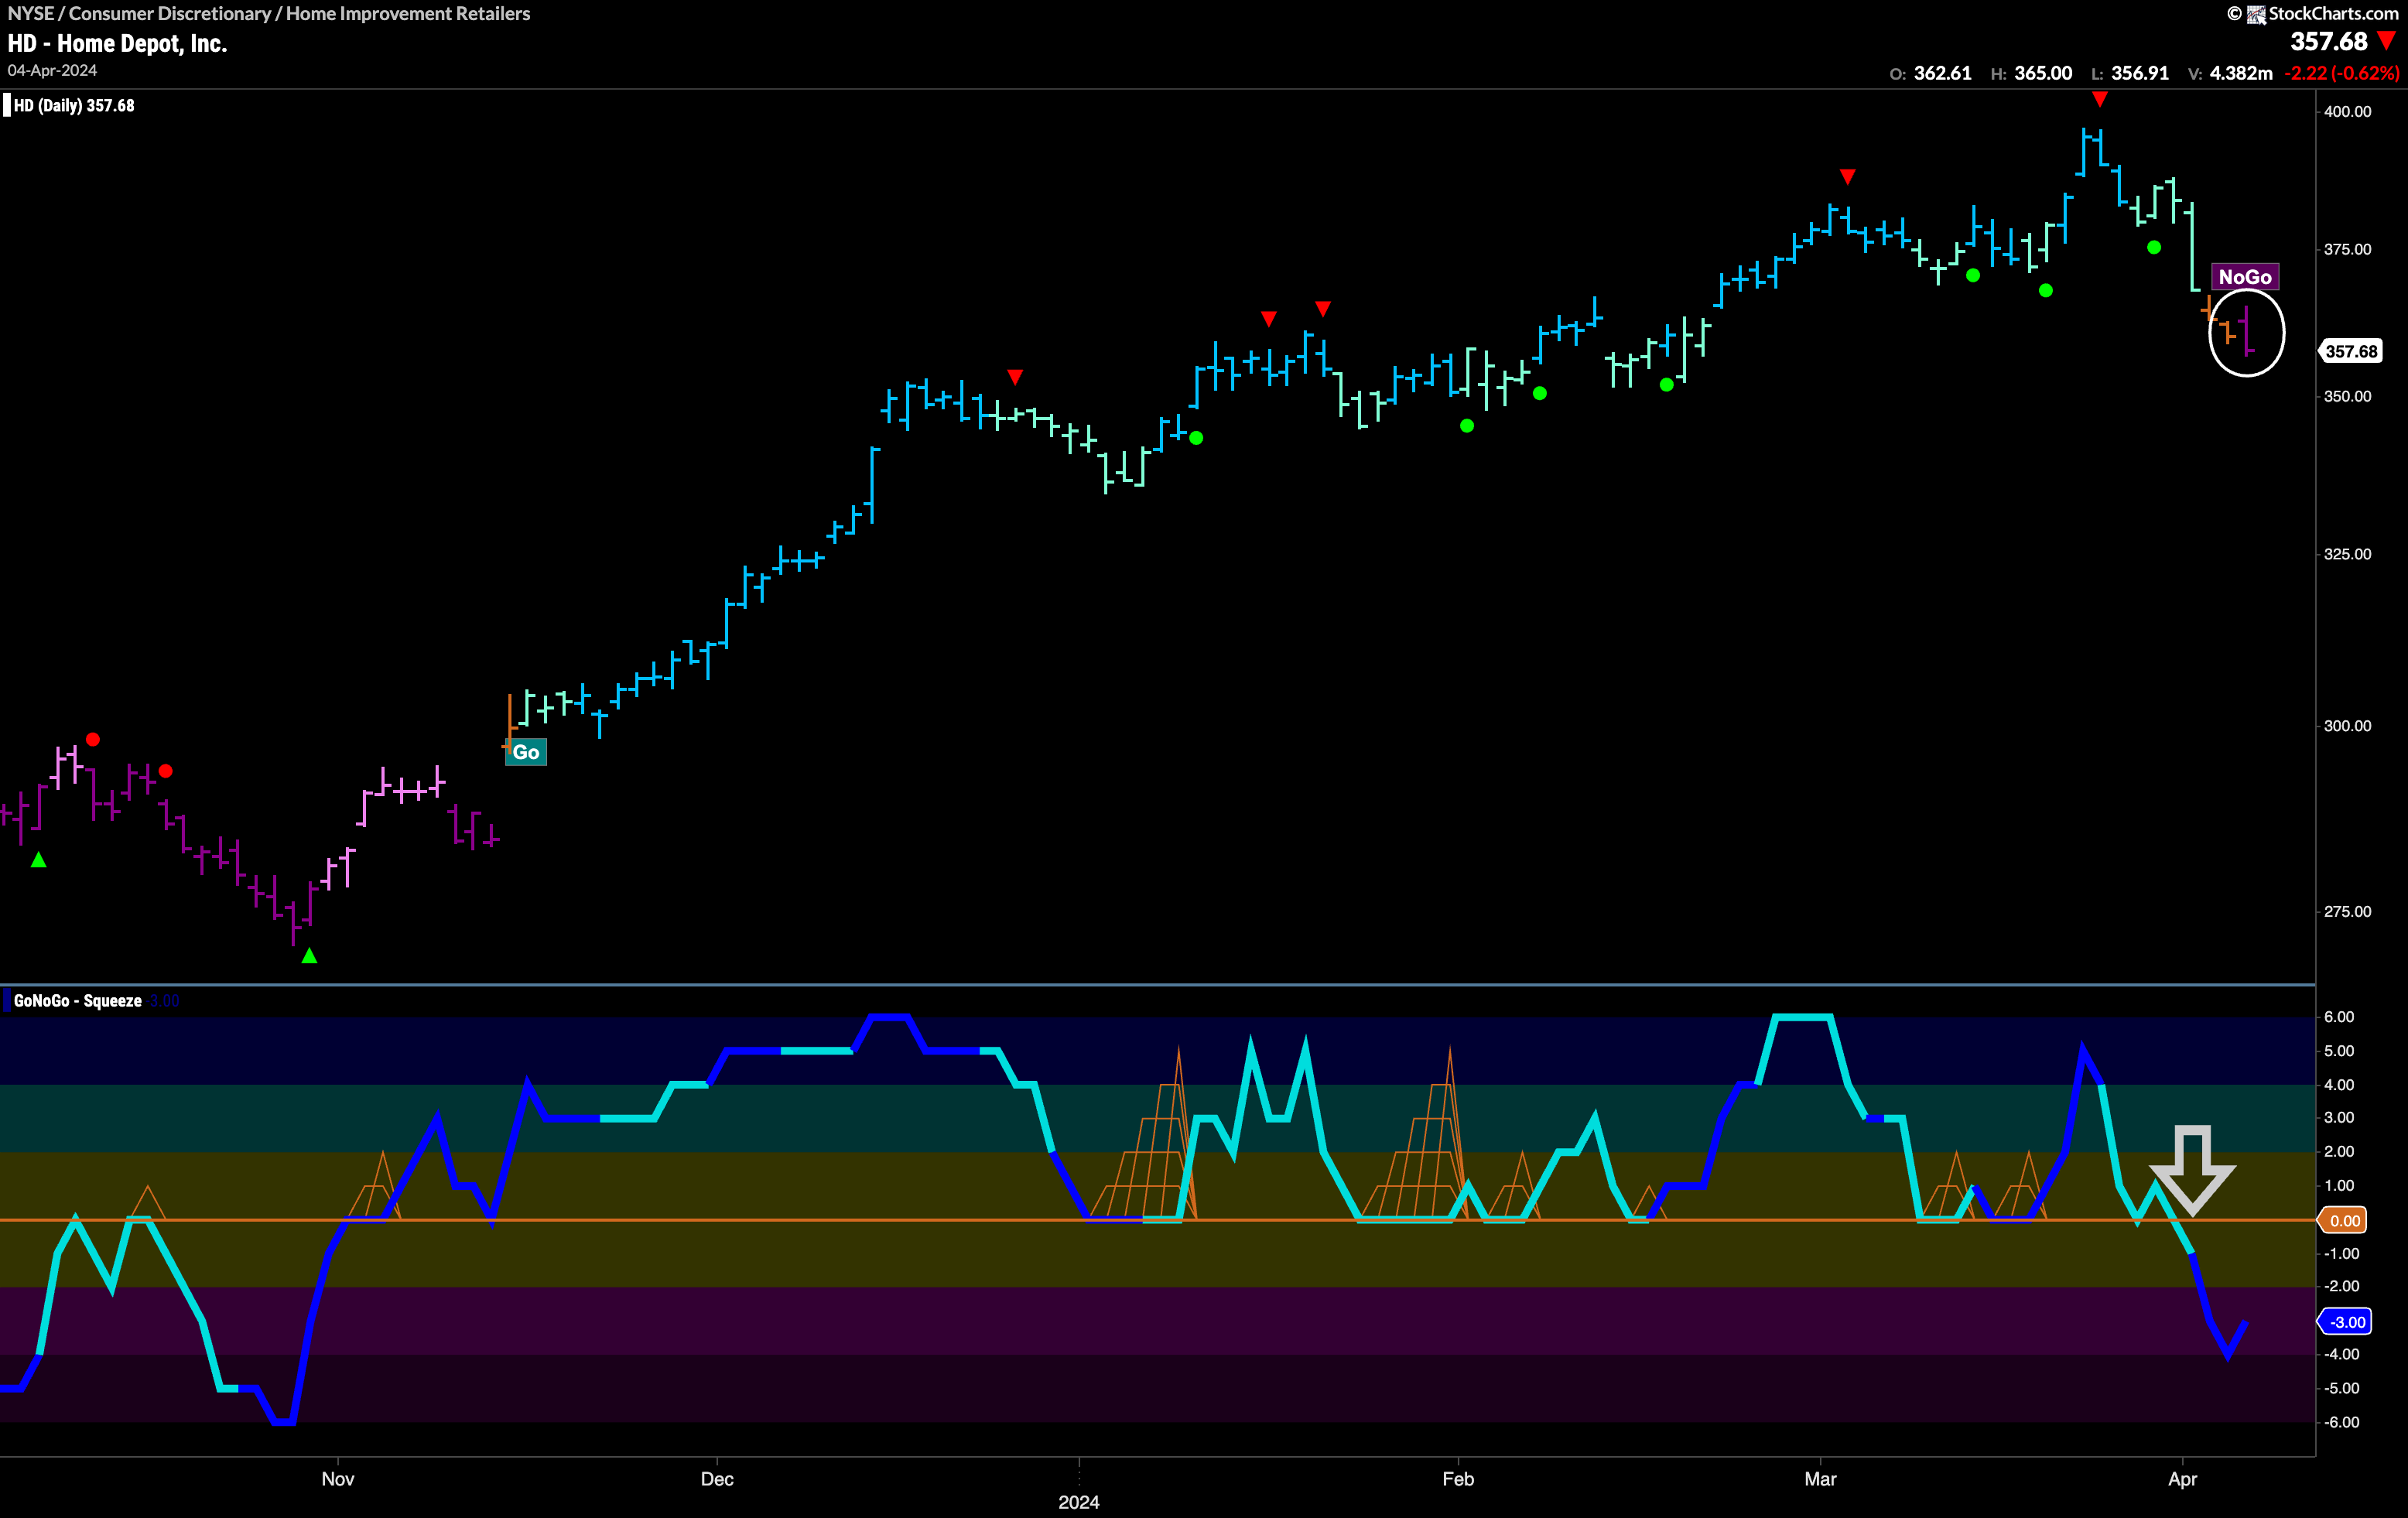
Task: Click the 2024 year label on time axis
Action: (x=1079, y=1502)
